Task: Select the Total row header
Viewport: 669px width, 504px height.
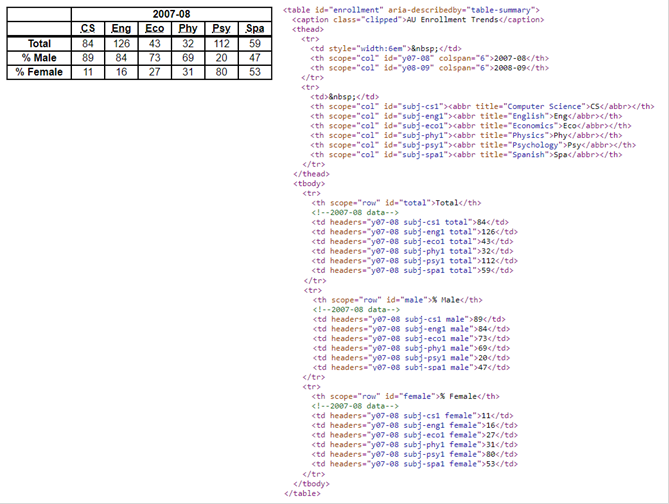Action: coord(39,44)
